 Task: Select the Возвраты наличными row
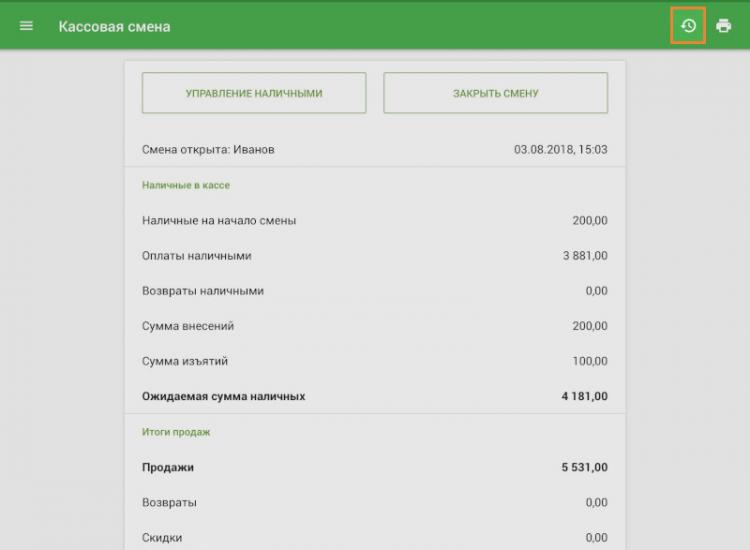[x=203, y=291]
